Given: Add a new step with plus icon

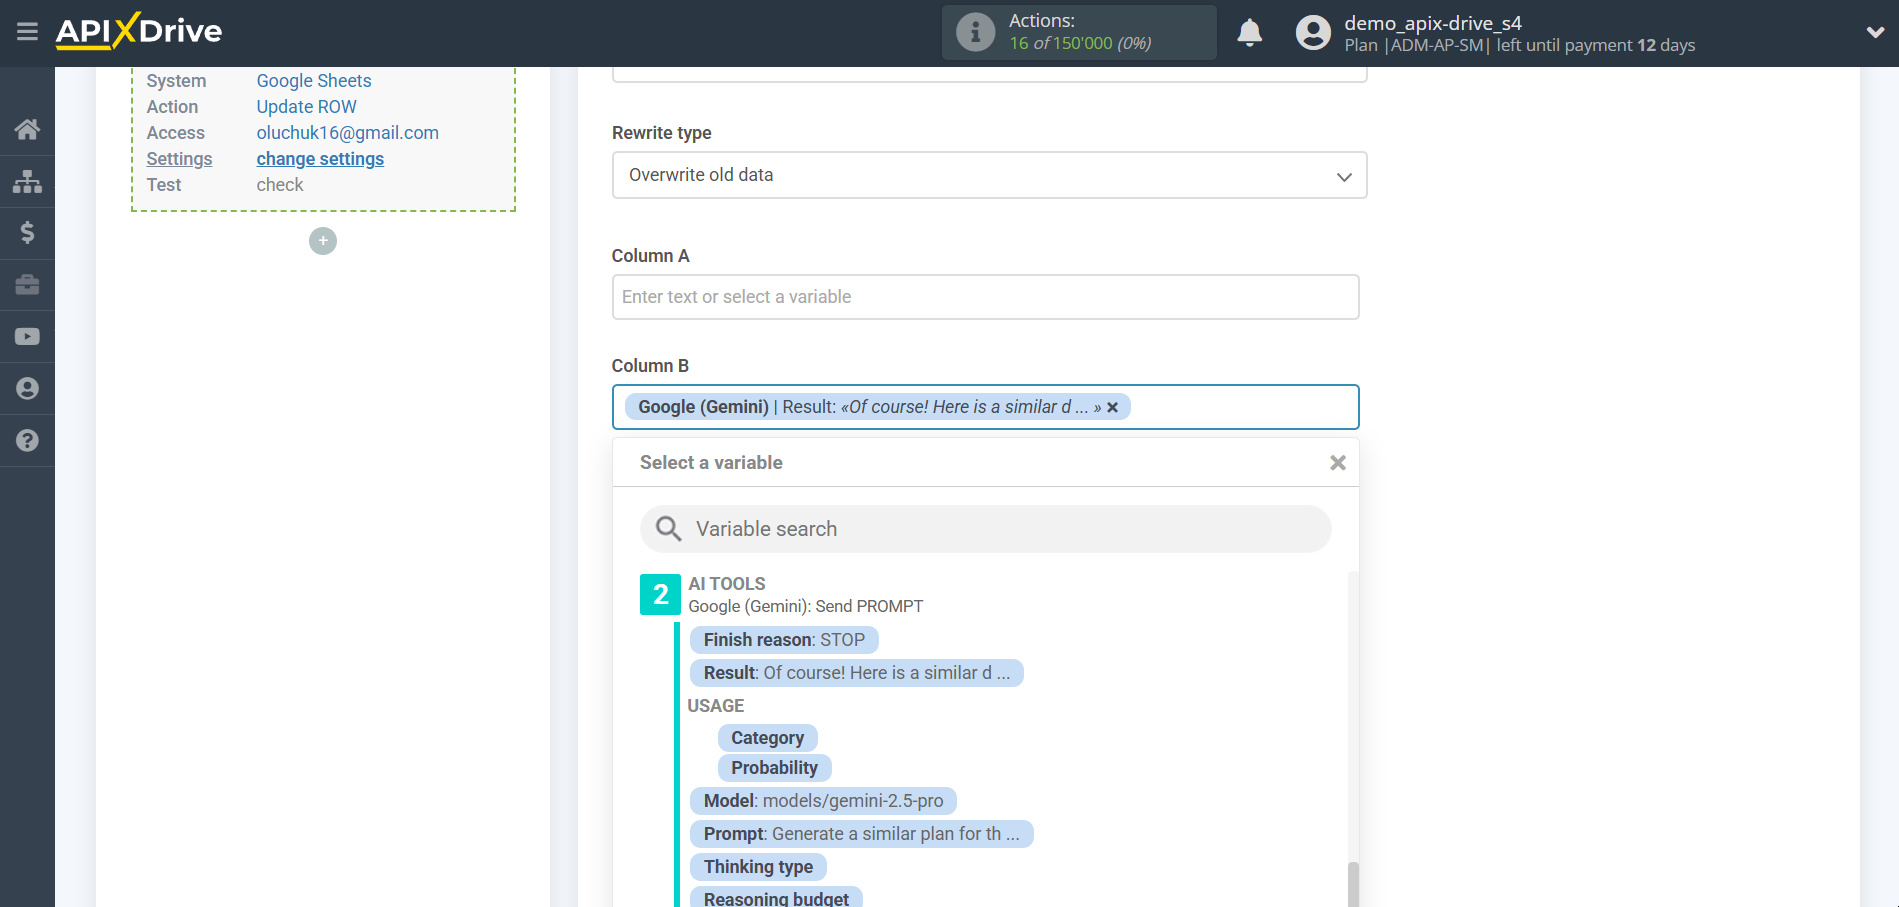Looking at the screenshot, I should (x=323, y=241).
